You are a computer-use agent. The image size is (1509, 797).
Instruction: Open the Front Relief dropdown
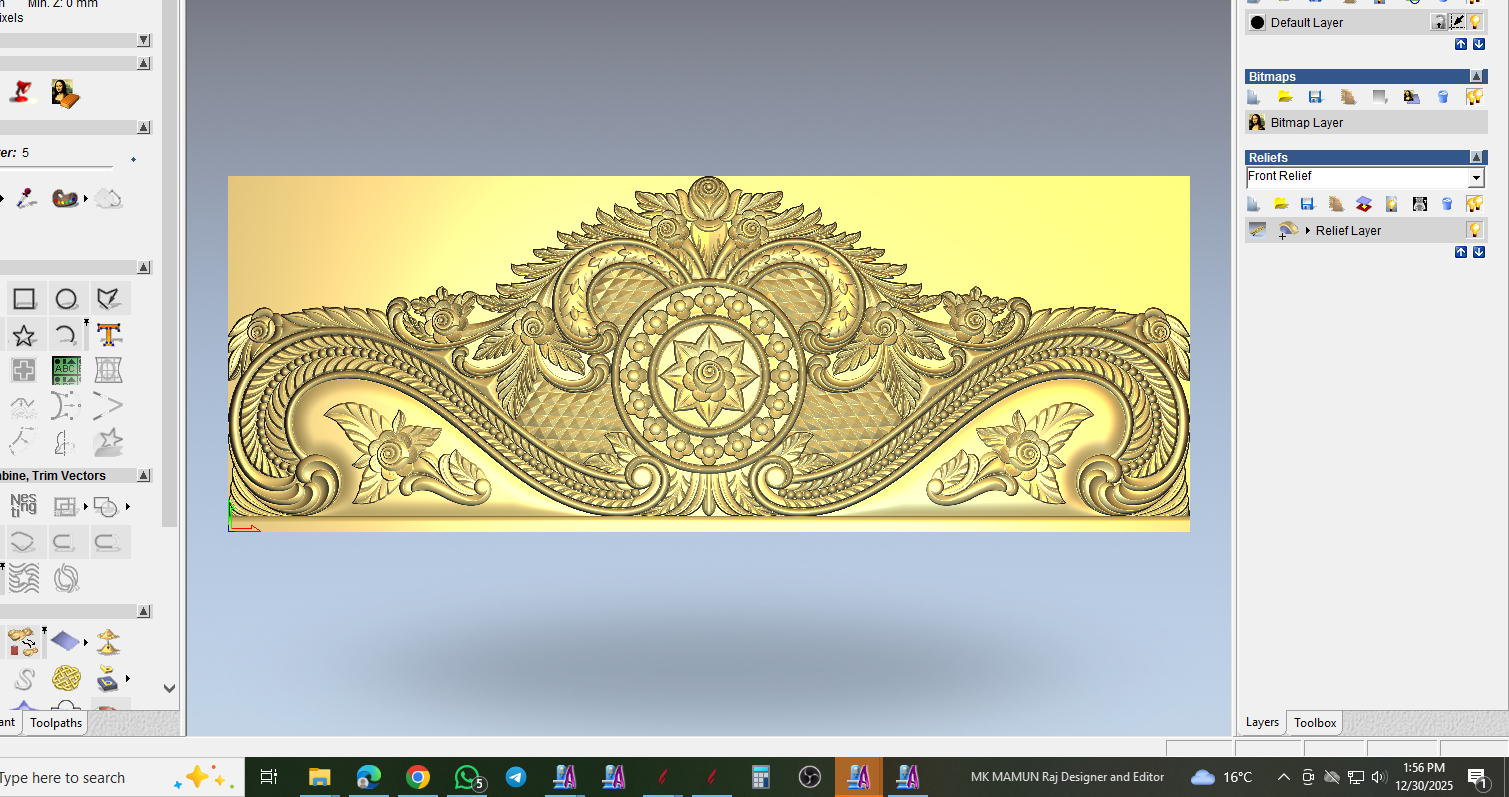click(x=1476, y=177)
